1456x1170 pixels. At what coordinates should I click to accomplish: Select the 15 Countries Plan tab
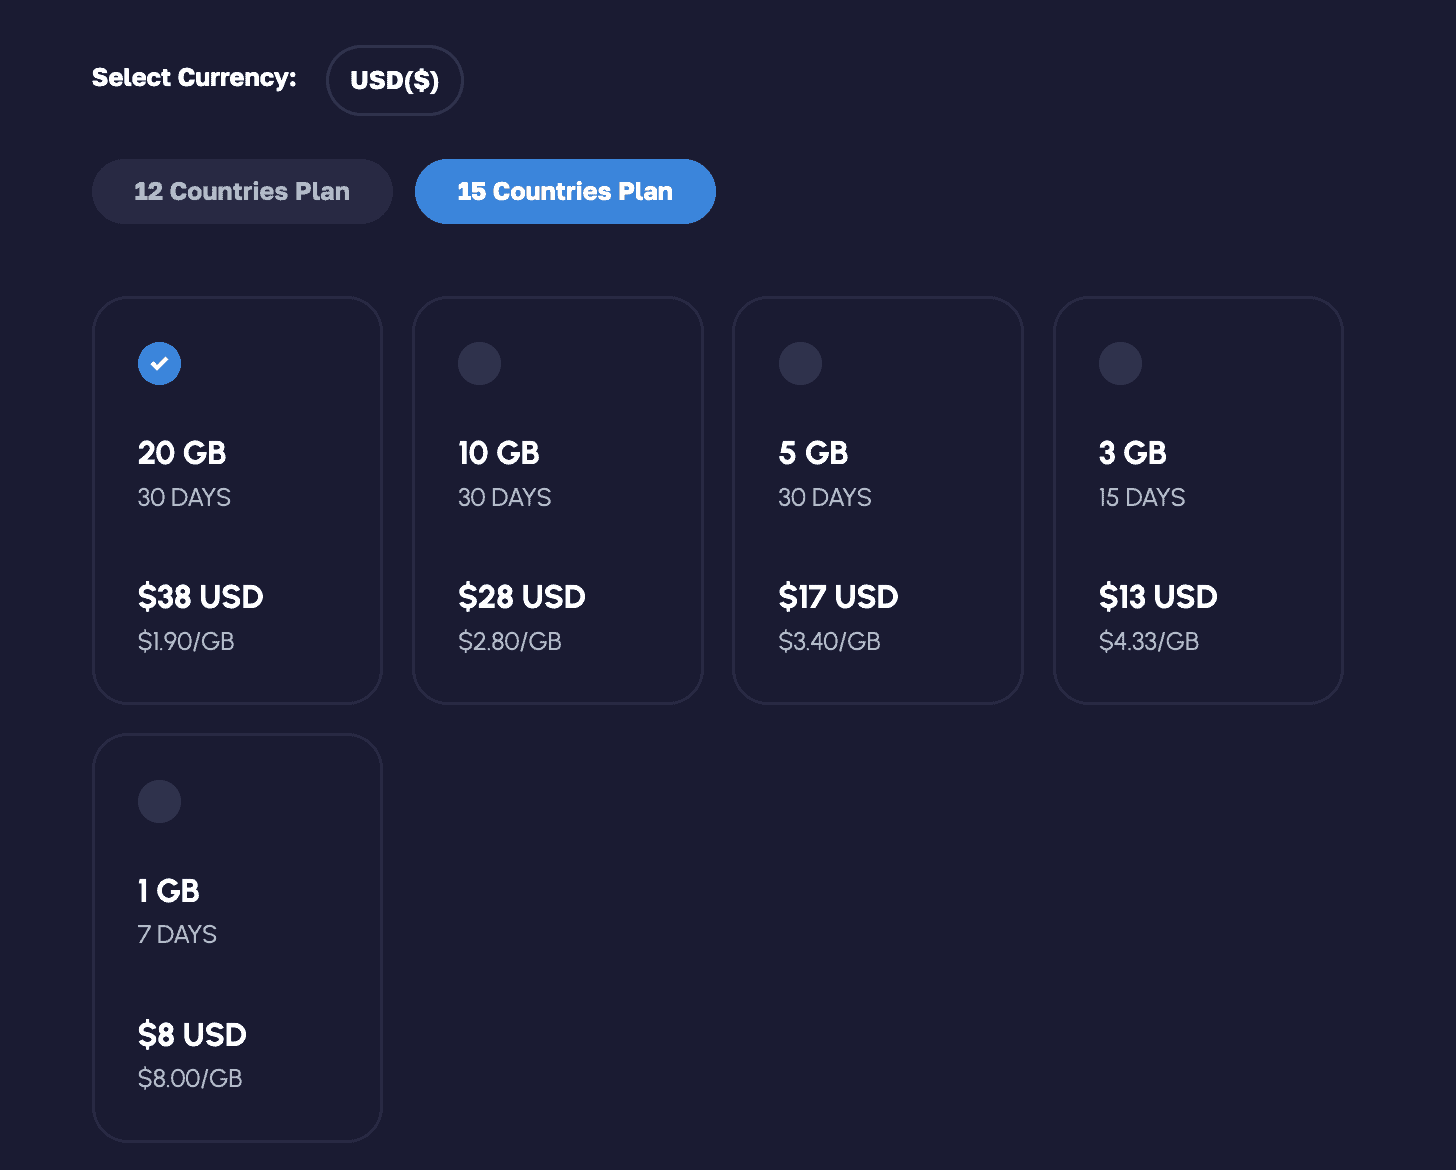coord(565,191)
